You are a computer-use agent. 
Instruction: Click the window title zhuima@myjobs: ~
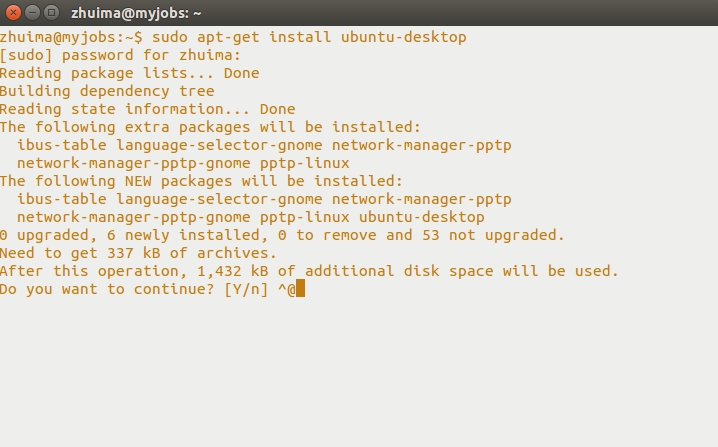tap(136, 13)
